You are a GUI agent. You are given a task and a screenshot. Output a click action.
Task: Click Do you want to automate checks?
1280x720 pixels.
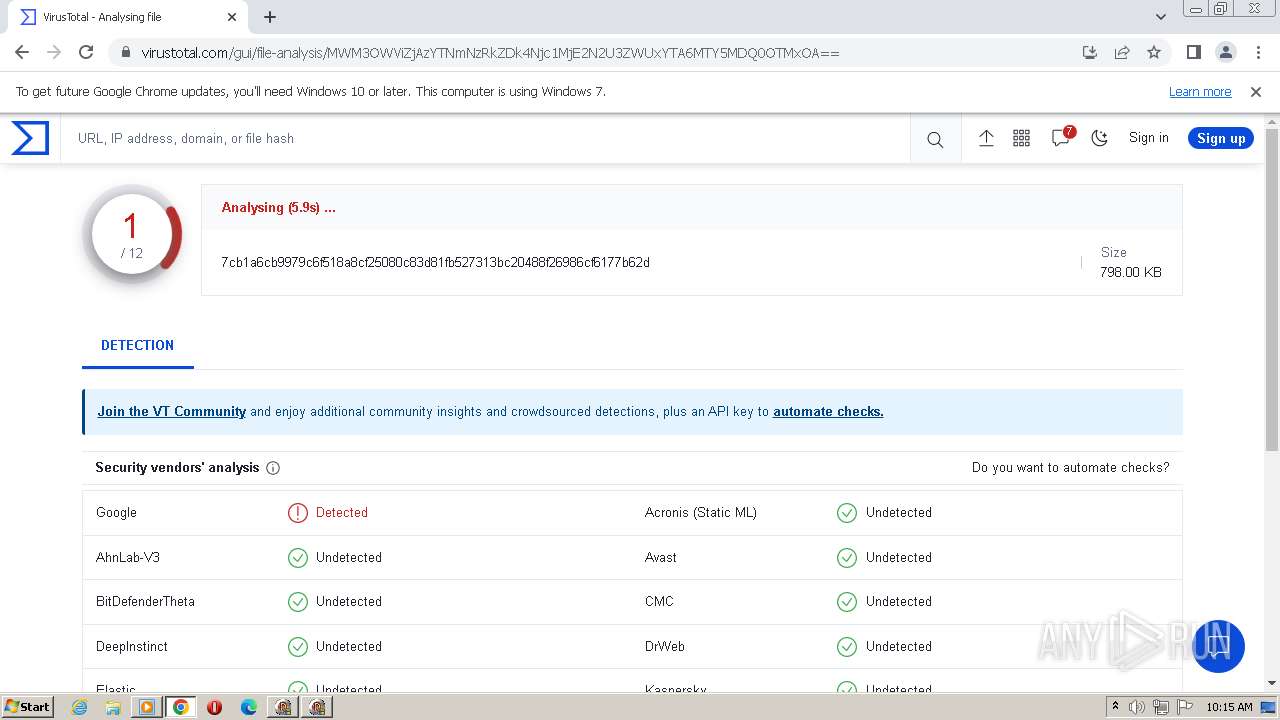tap(1070, 467)
